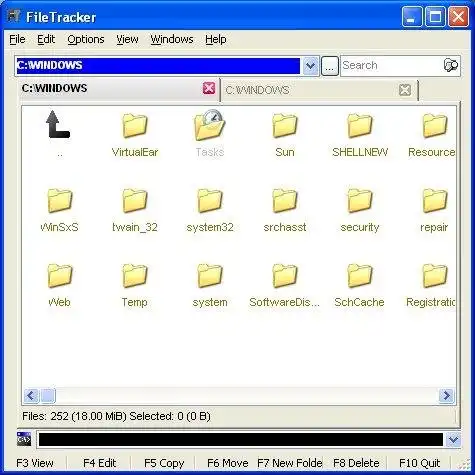475x475 pixels.
Task: Close the inactive C:\WINDOWS tab
Action: pos(405,90)
